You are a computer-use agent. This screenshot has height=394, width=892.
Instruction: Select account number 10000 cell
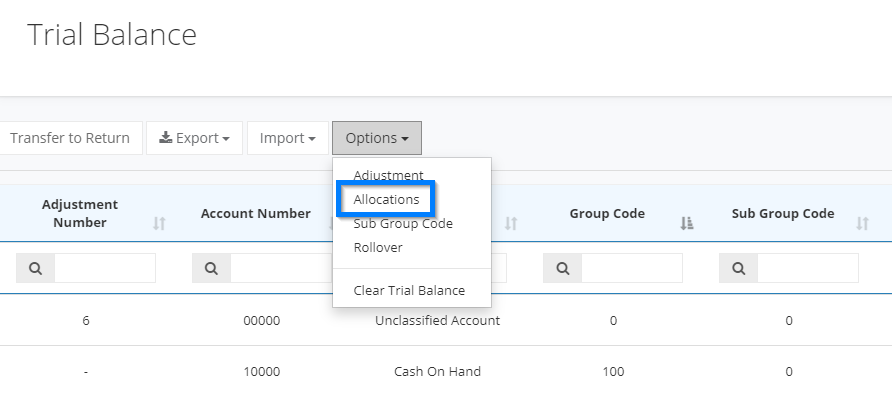coord(262,371)
